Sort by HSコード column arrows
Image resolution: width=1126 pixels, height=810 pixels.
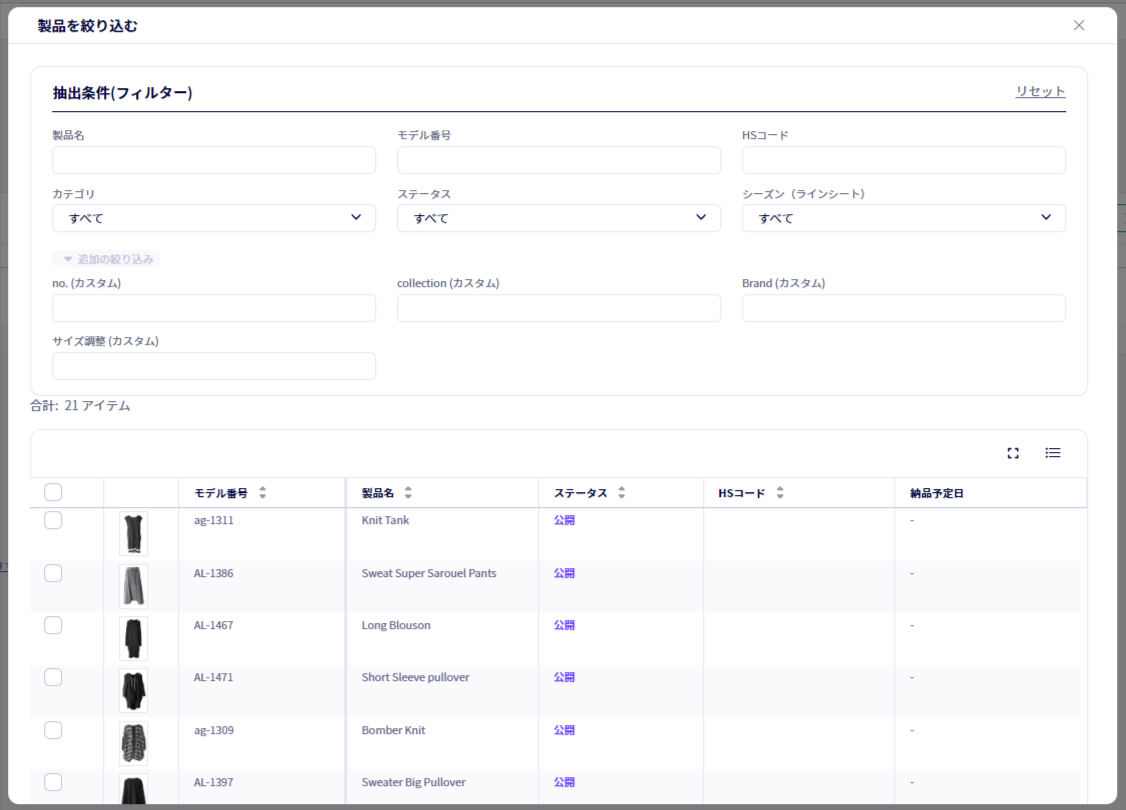[x=780, y=493]
